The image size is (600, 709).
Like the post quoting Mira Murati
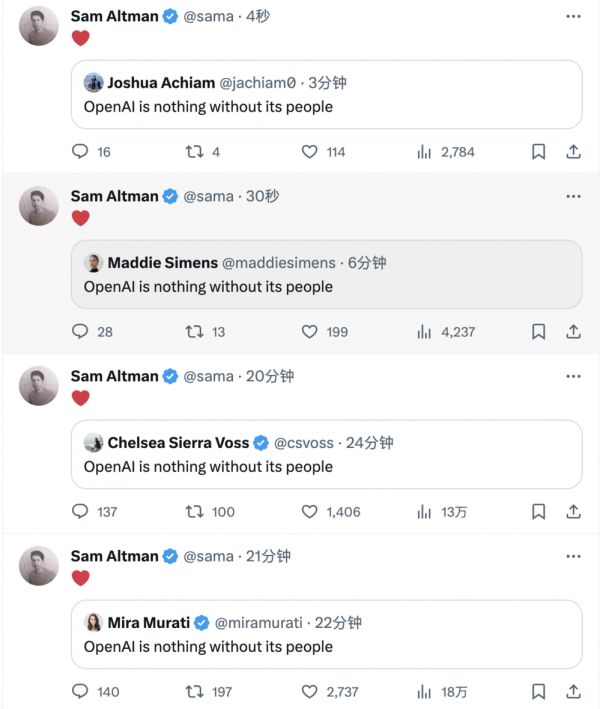tap(310, 692)
